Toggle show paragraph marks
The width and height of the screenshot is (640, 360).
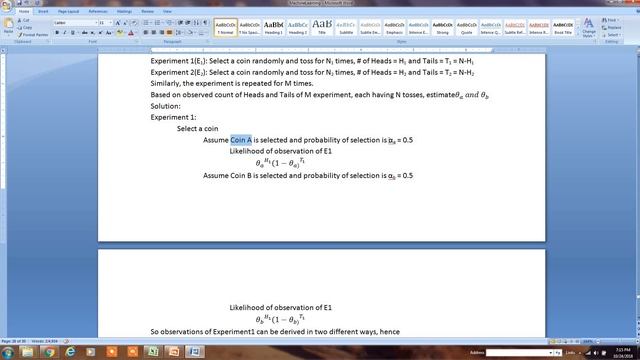(205, 23)
